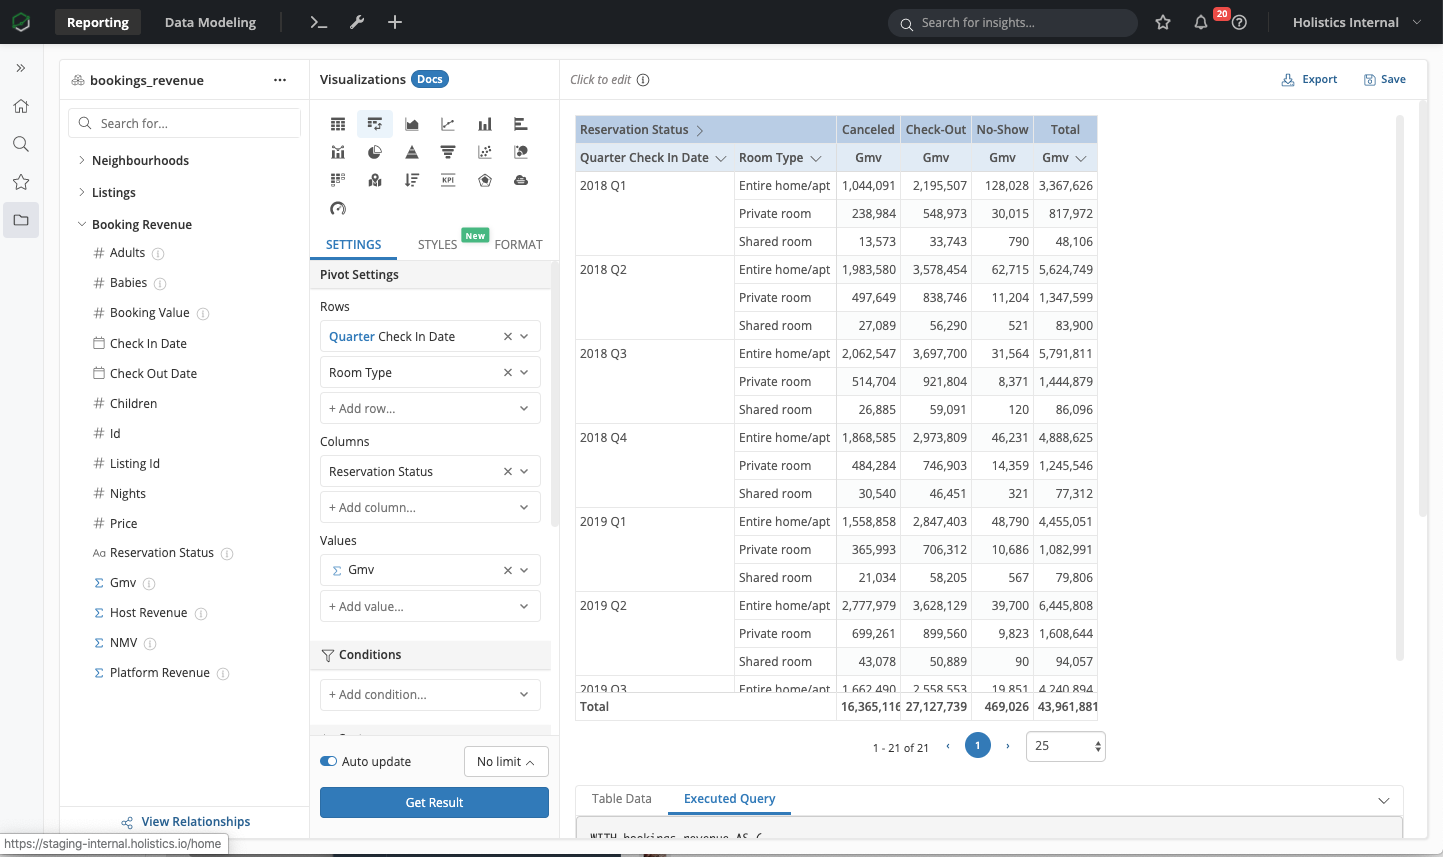Screen dimensions: 1443x857
Task: Switch to the KPI metric visualization
Action: (x=448, y=180)
